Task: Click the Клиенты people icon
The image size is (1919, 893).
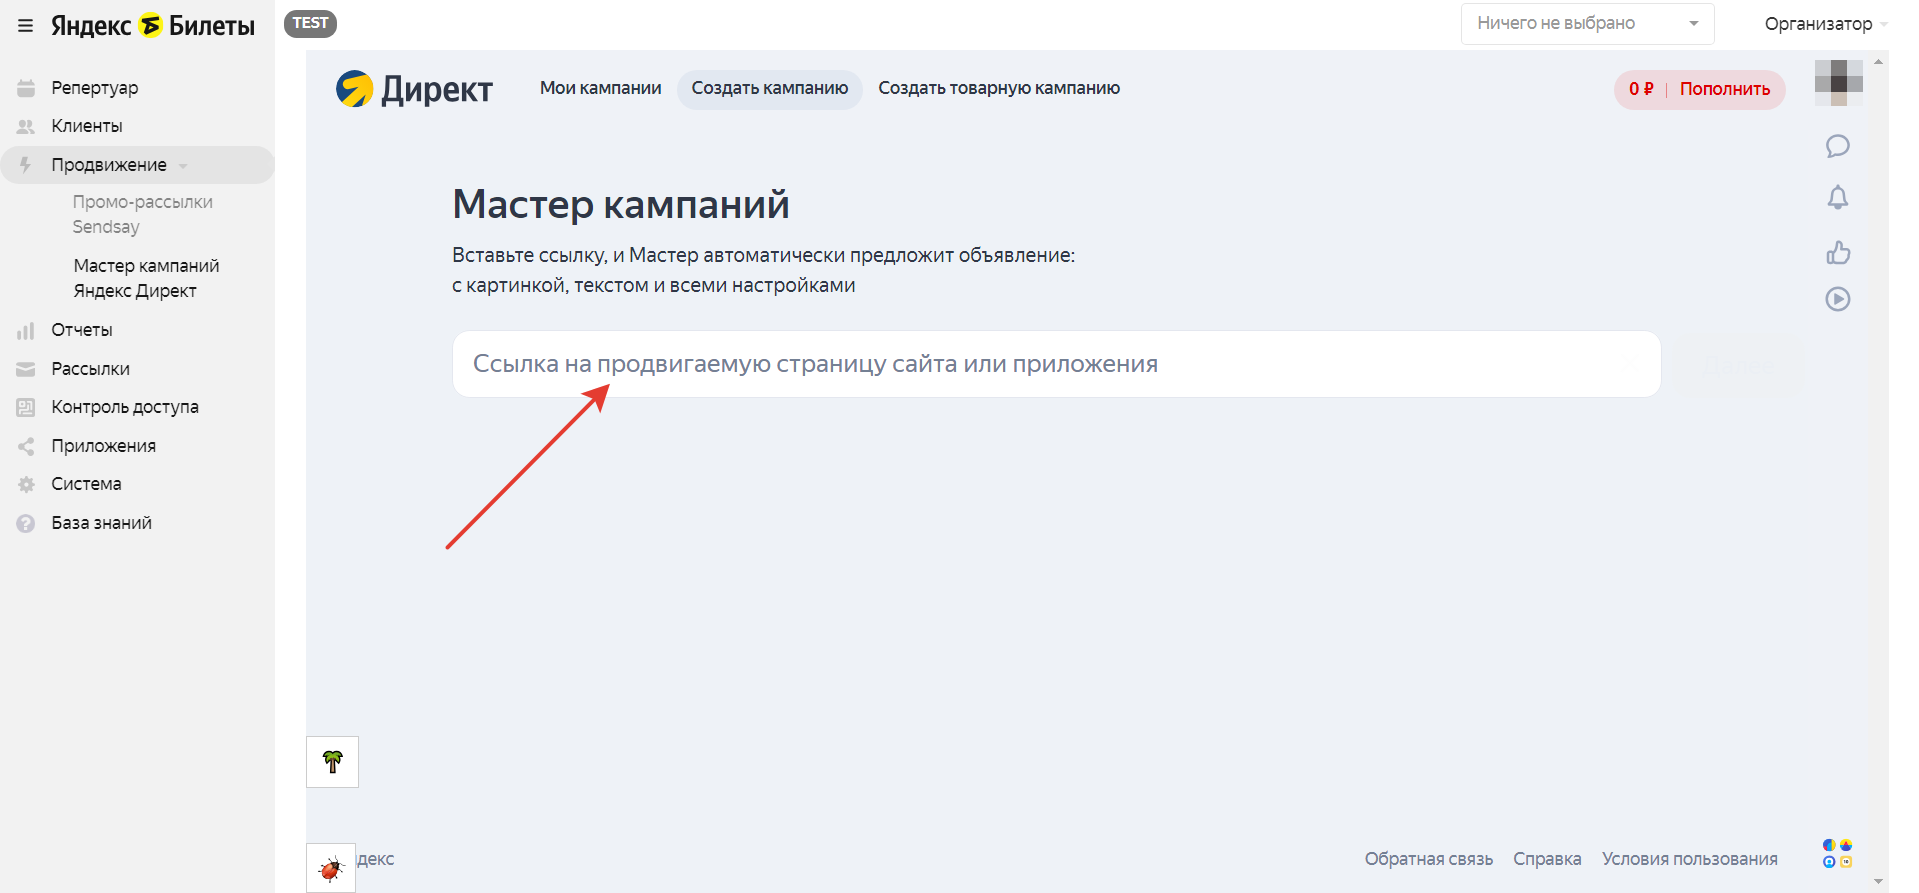Action: coord(26,126)
